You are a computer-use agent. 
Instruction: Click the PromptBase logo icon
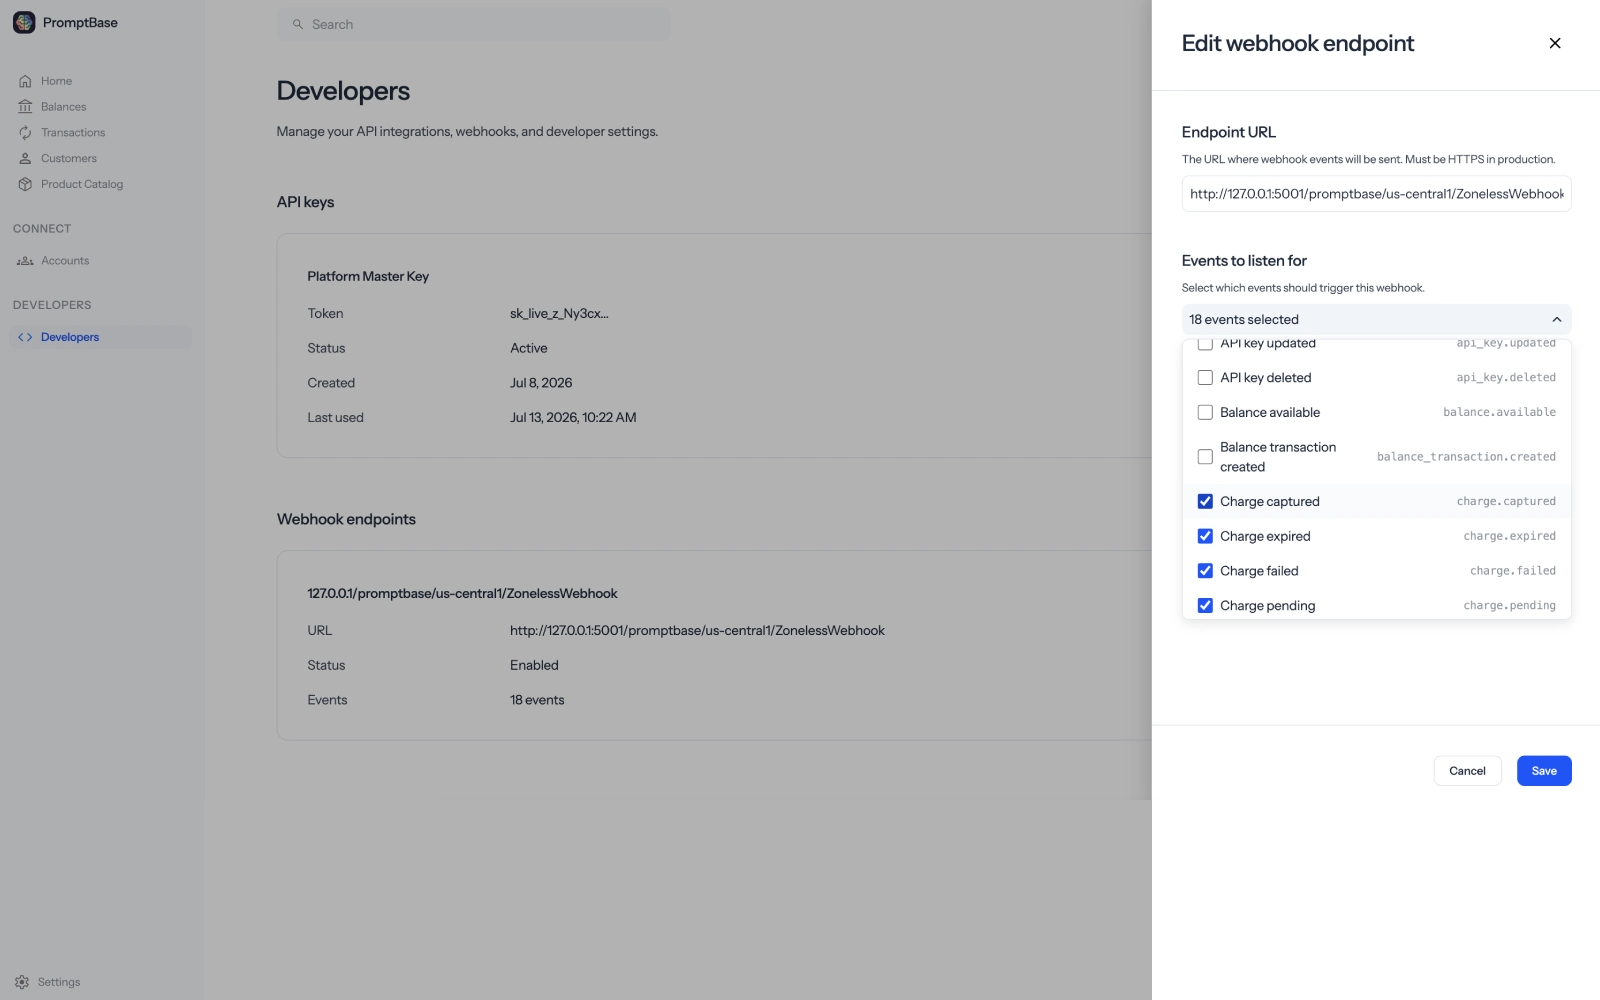(x=24, y=22)
